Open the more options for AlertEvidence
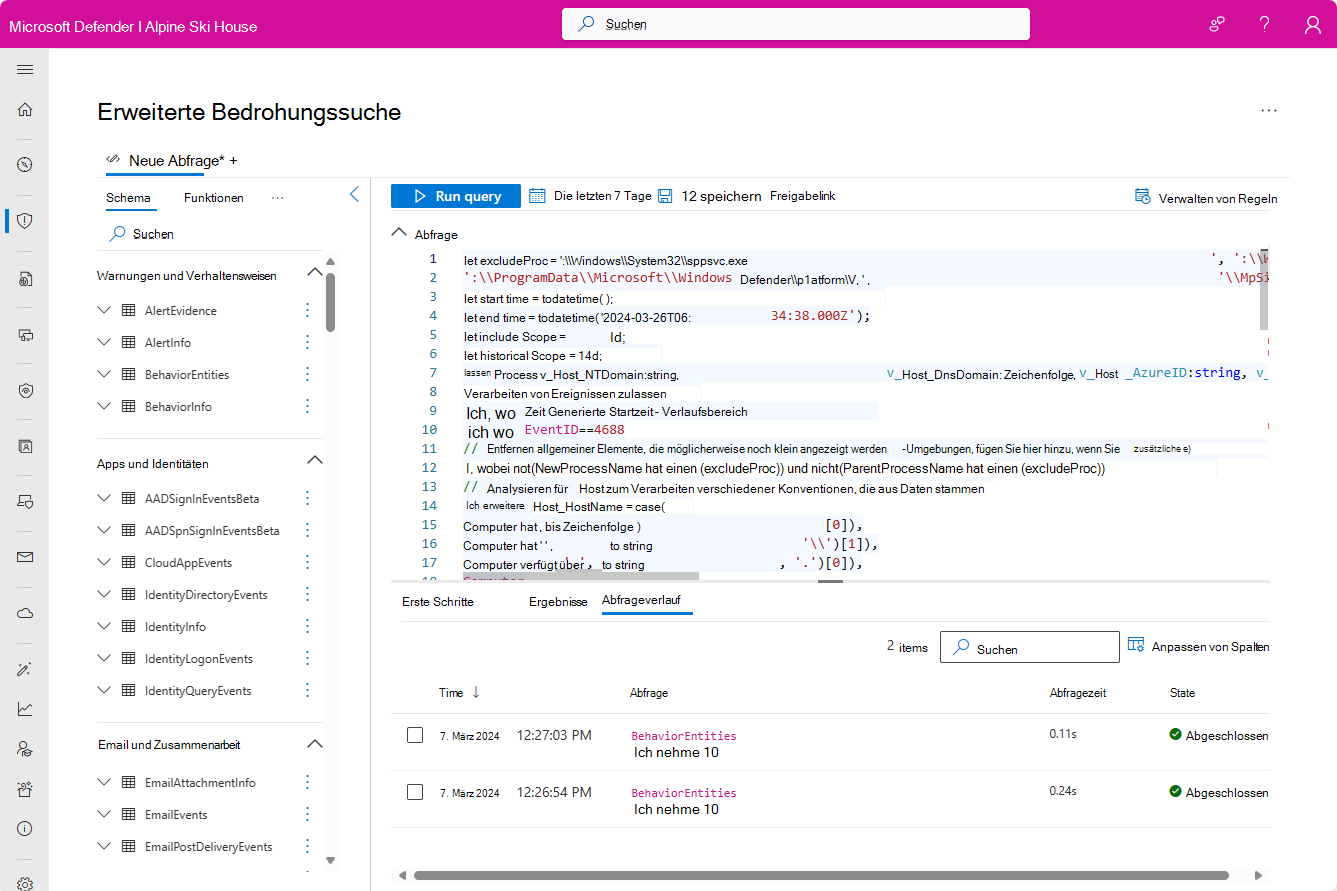Screen dimensions: 1337x891 307,310
